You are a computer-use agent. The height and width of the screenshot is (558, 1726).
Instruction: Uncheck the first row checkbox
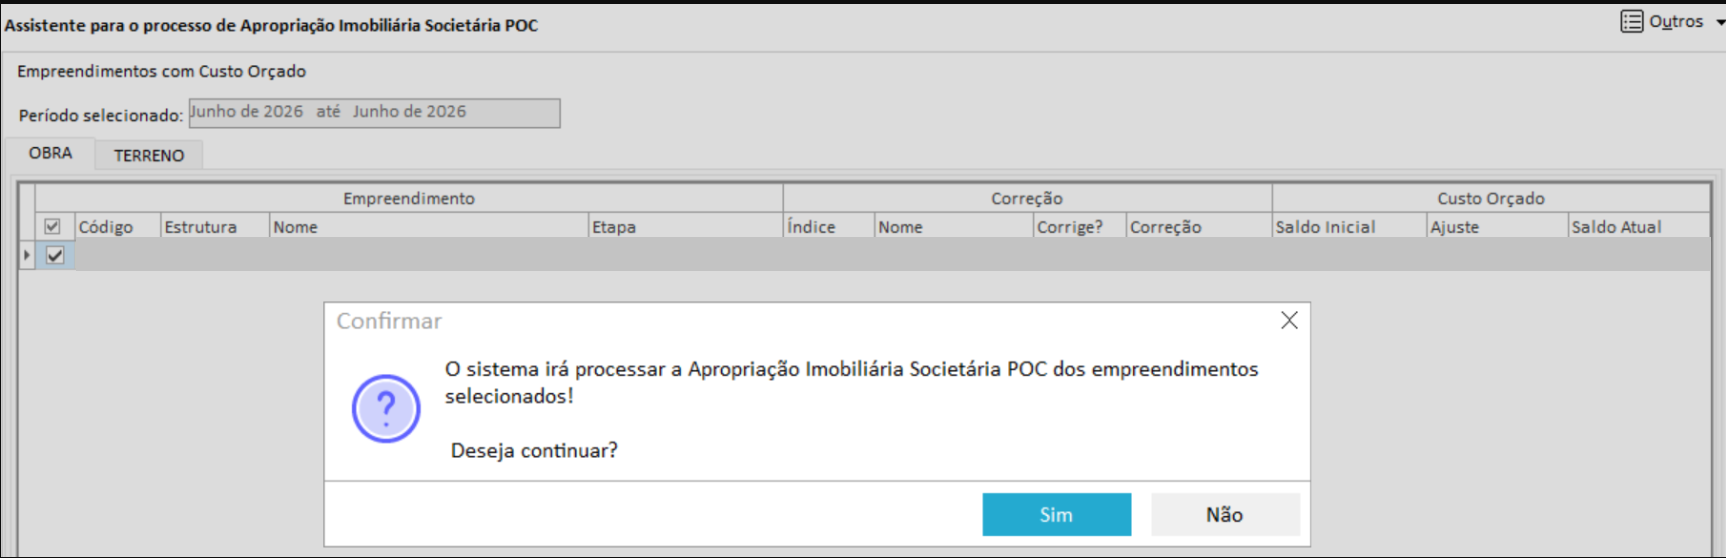pos(55,255)
